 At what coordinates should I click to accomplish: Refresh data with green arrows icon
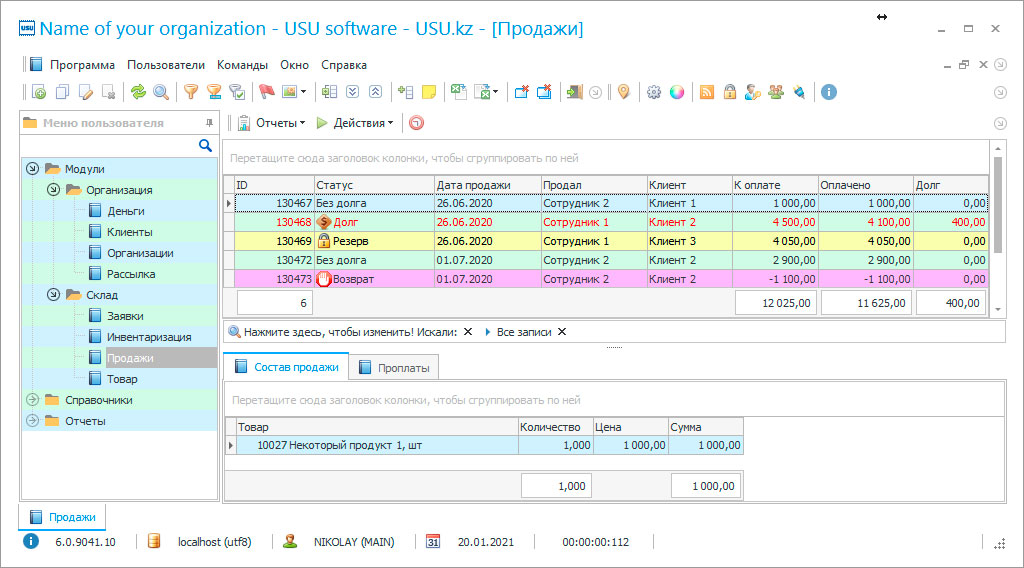click(x=138, y=92)
